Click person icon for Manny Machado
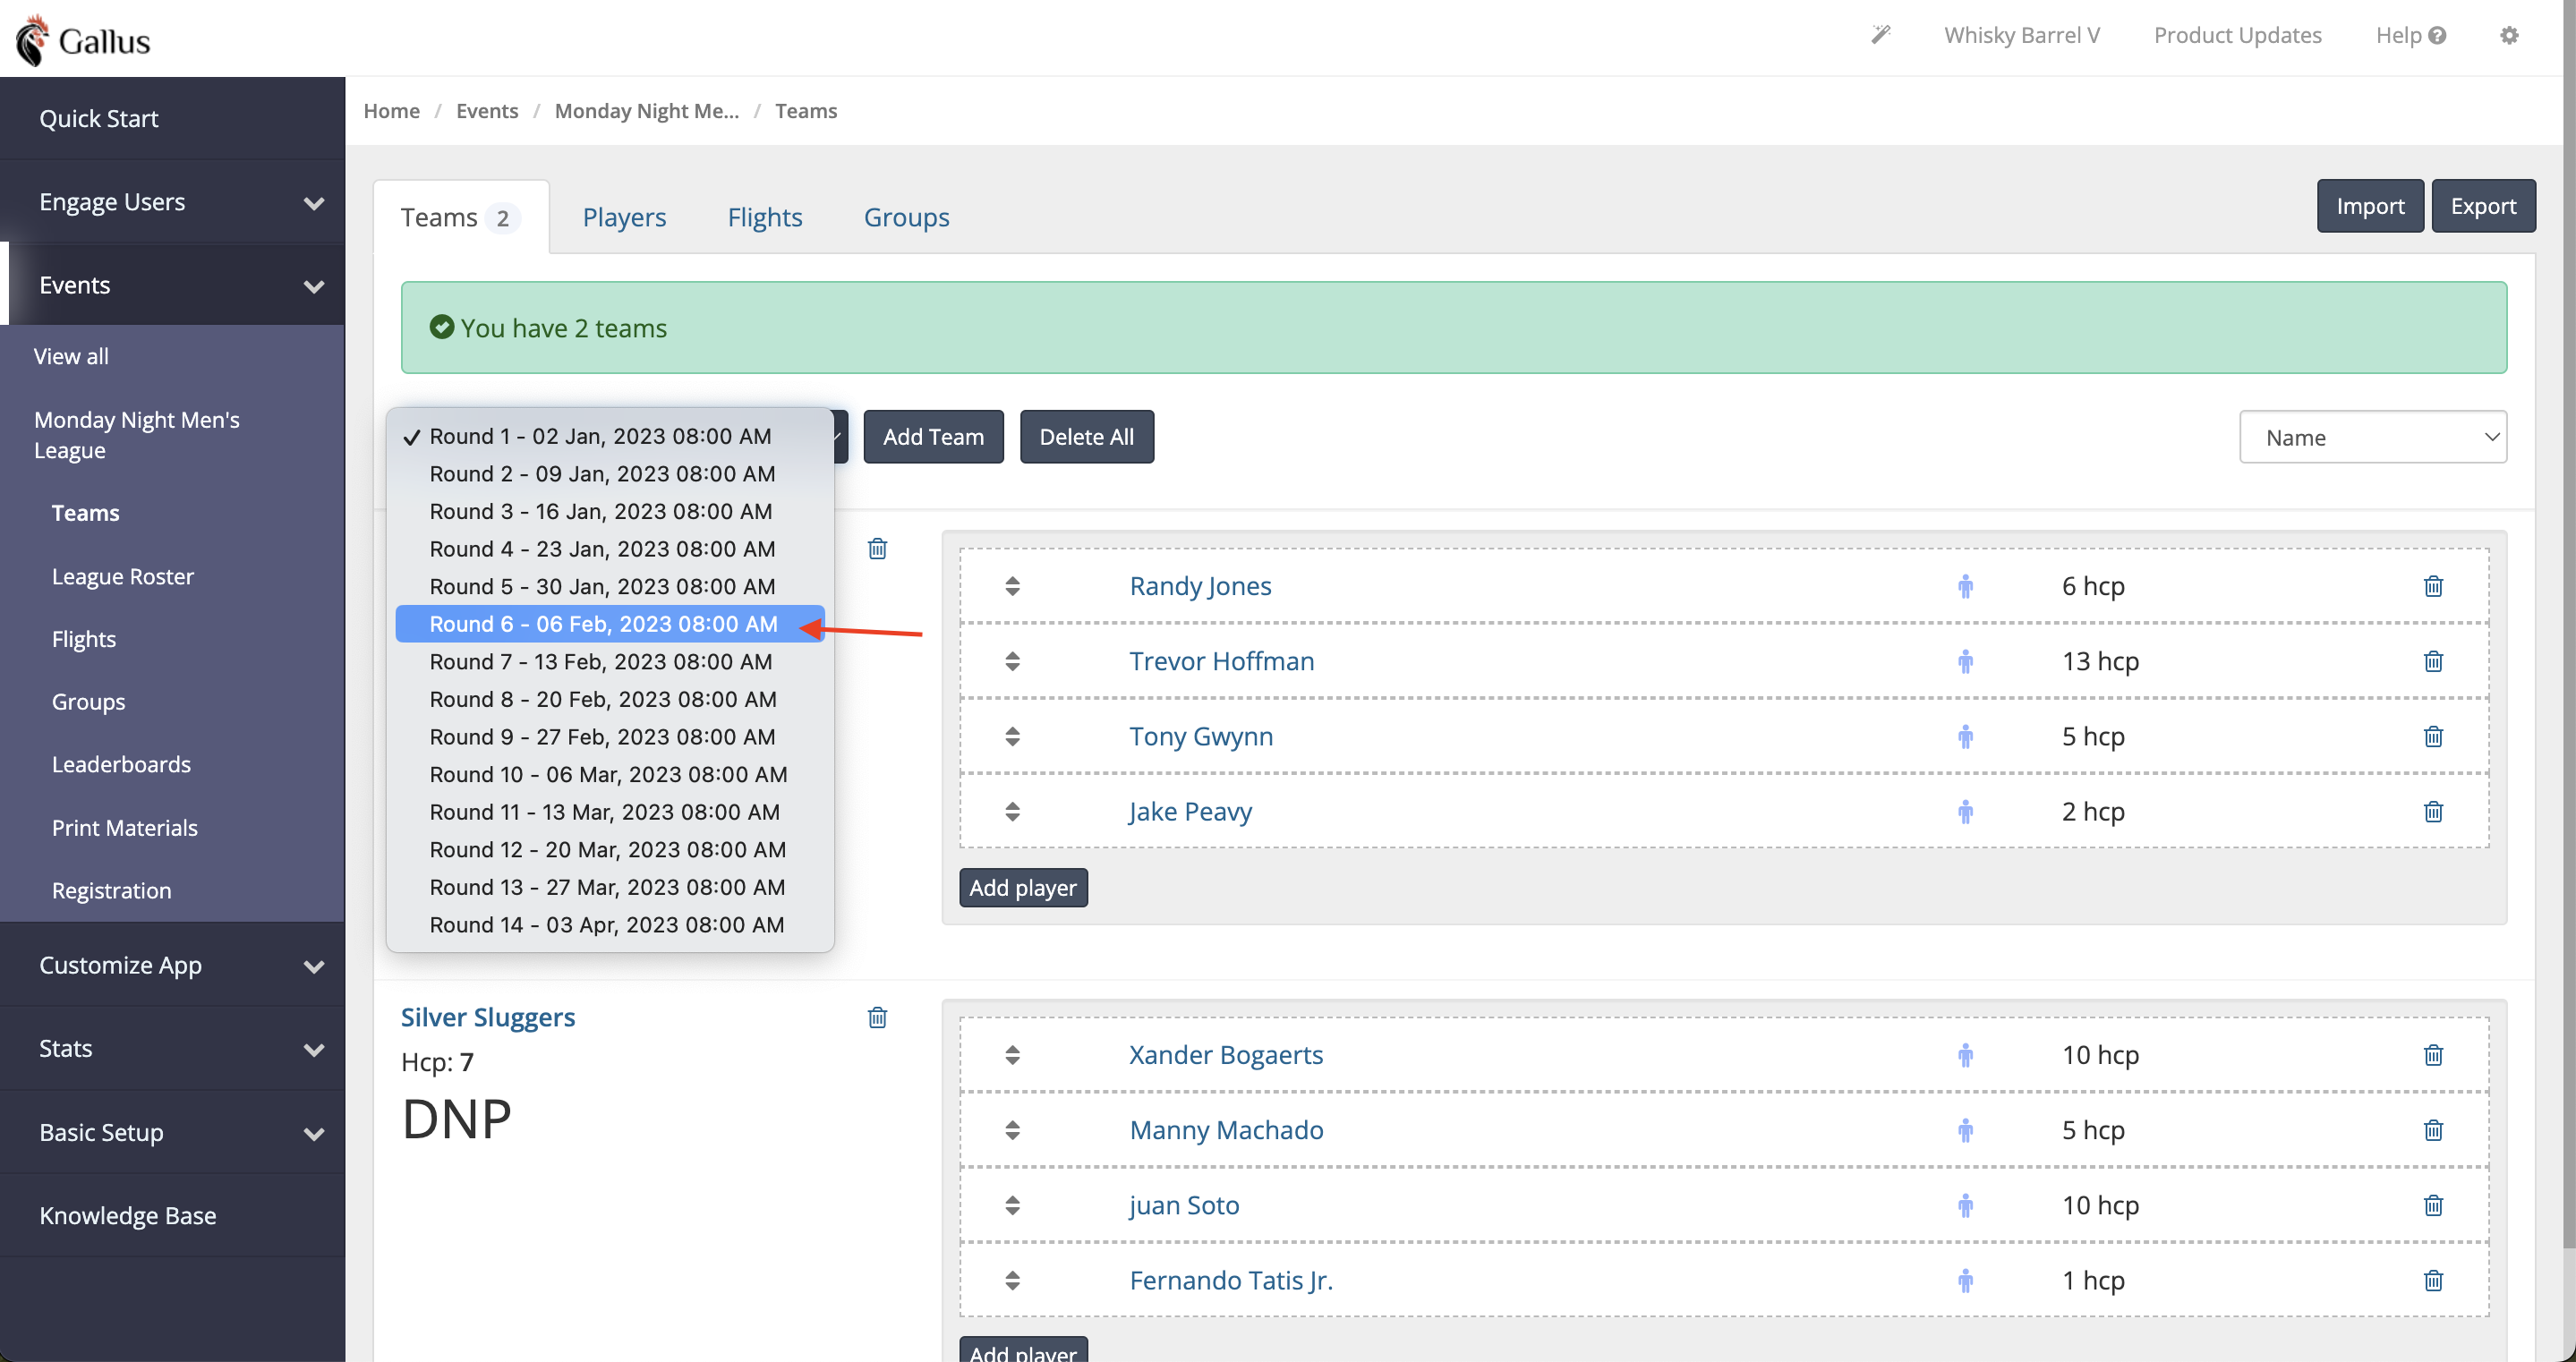 pos(1965,1130)
